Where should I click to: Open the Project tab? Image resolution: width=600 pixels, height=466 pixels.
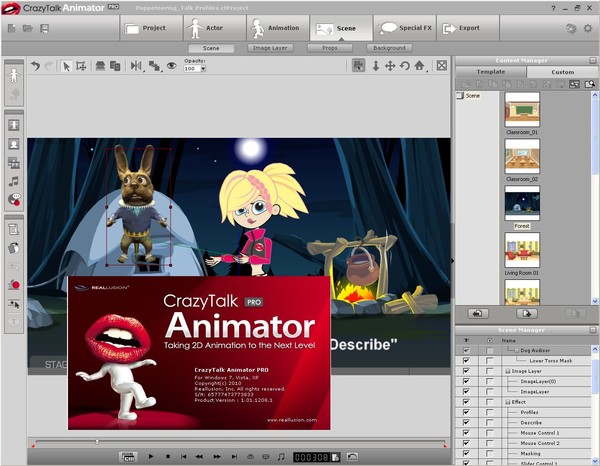click(x=151, y=28)
